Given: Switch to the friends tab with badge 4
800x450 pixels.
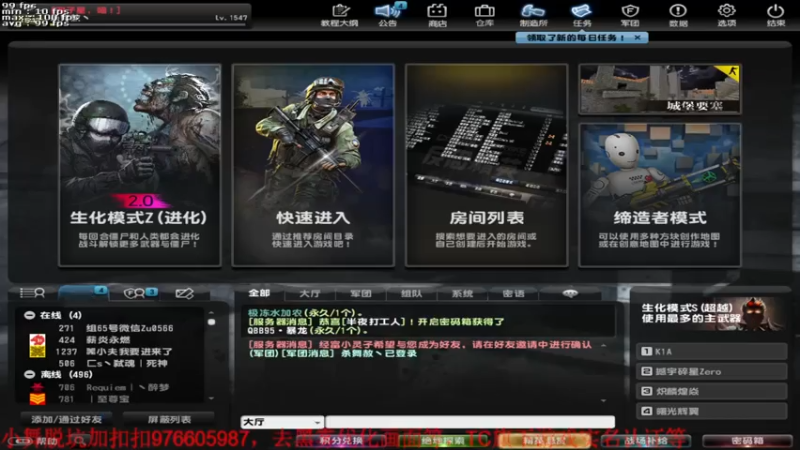Looking at the screenshot, I should tap(83, 293).
